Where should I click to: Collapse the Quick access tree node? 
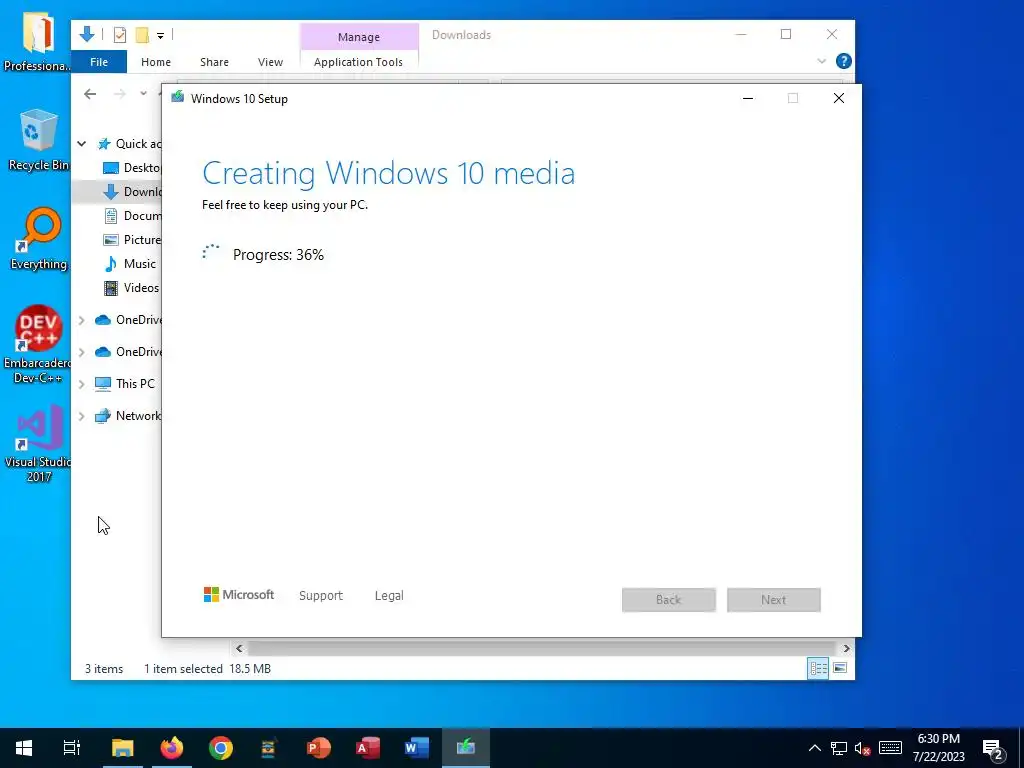(x=82, y=144)
